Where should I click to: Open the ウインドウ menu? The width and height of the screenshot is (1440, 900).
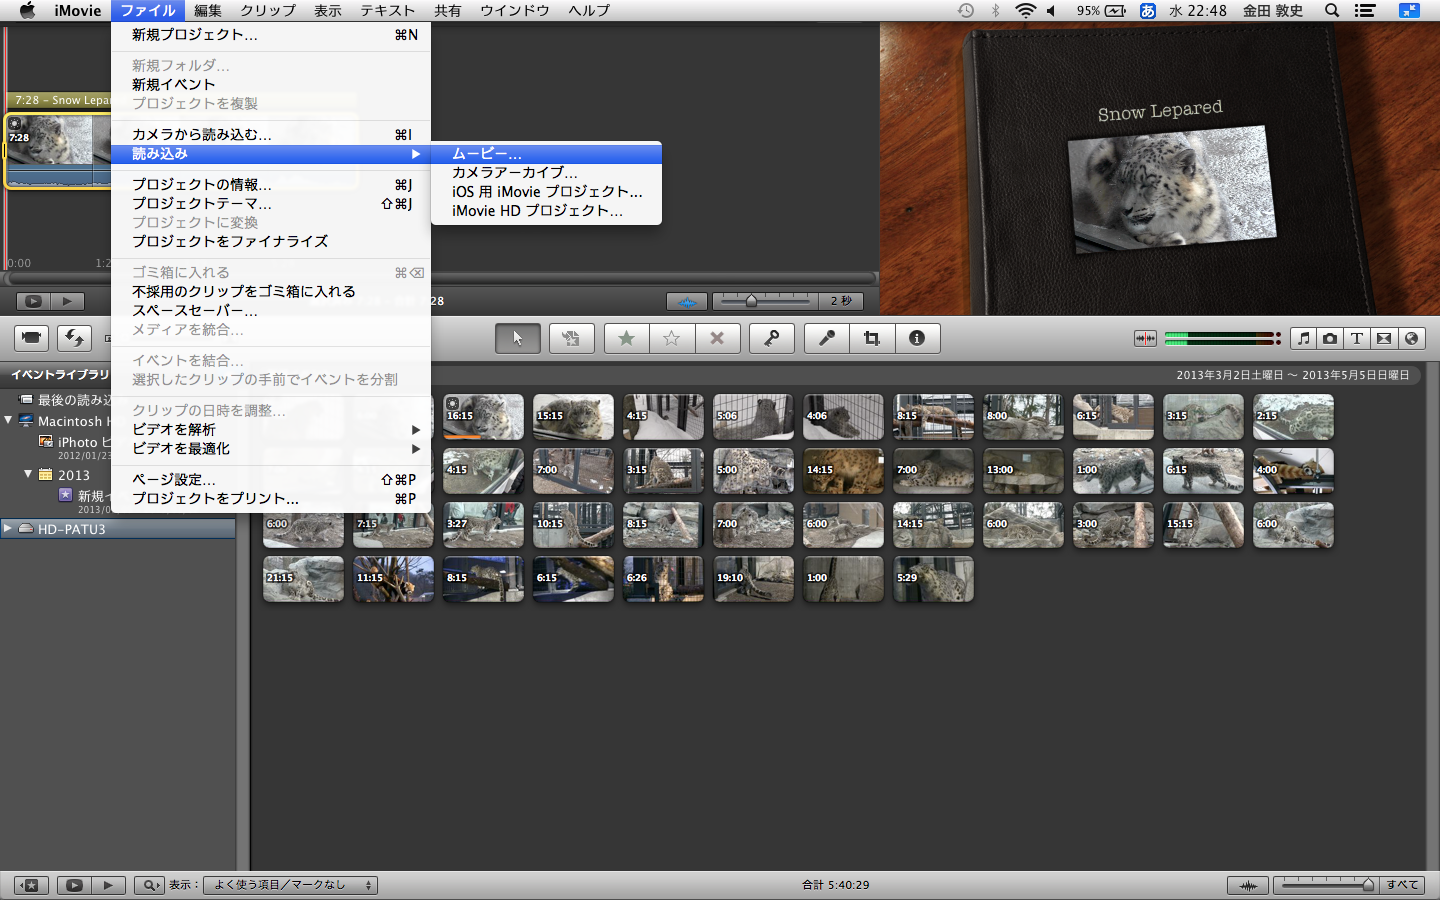(515, 10)
